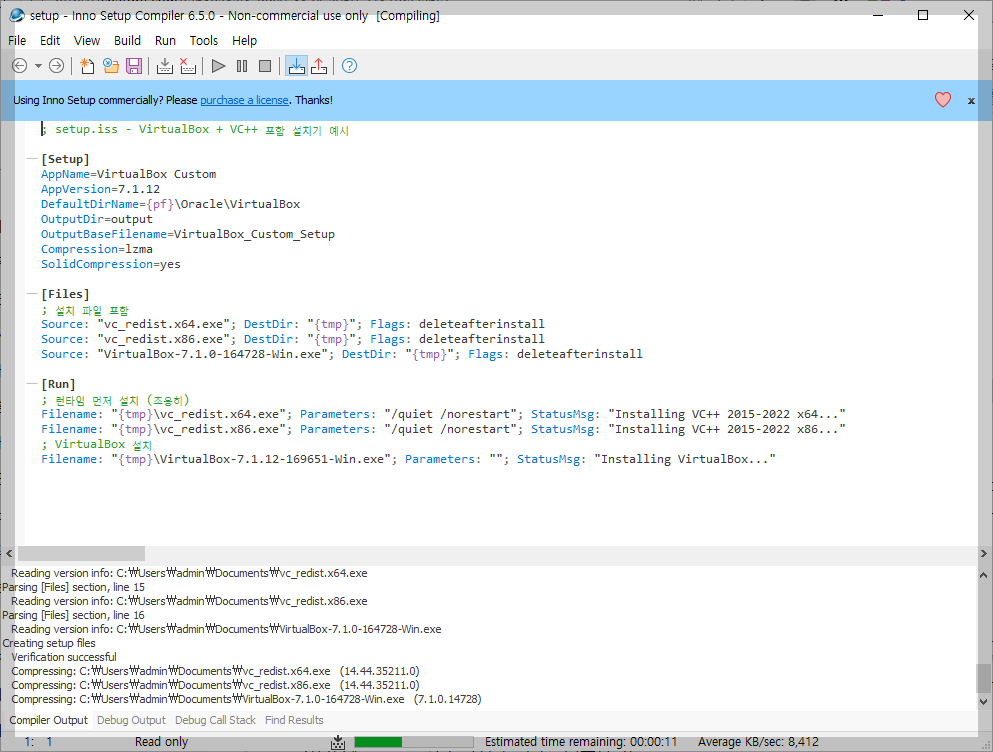Click the 'AppVersion=7.1.12' line

[x=101, y=189]
